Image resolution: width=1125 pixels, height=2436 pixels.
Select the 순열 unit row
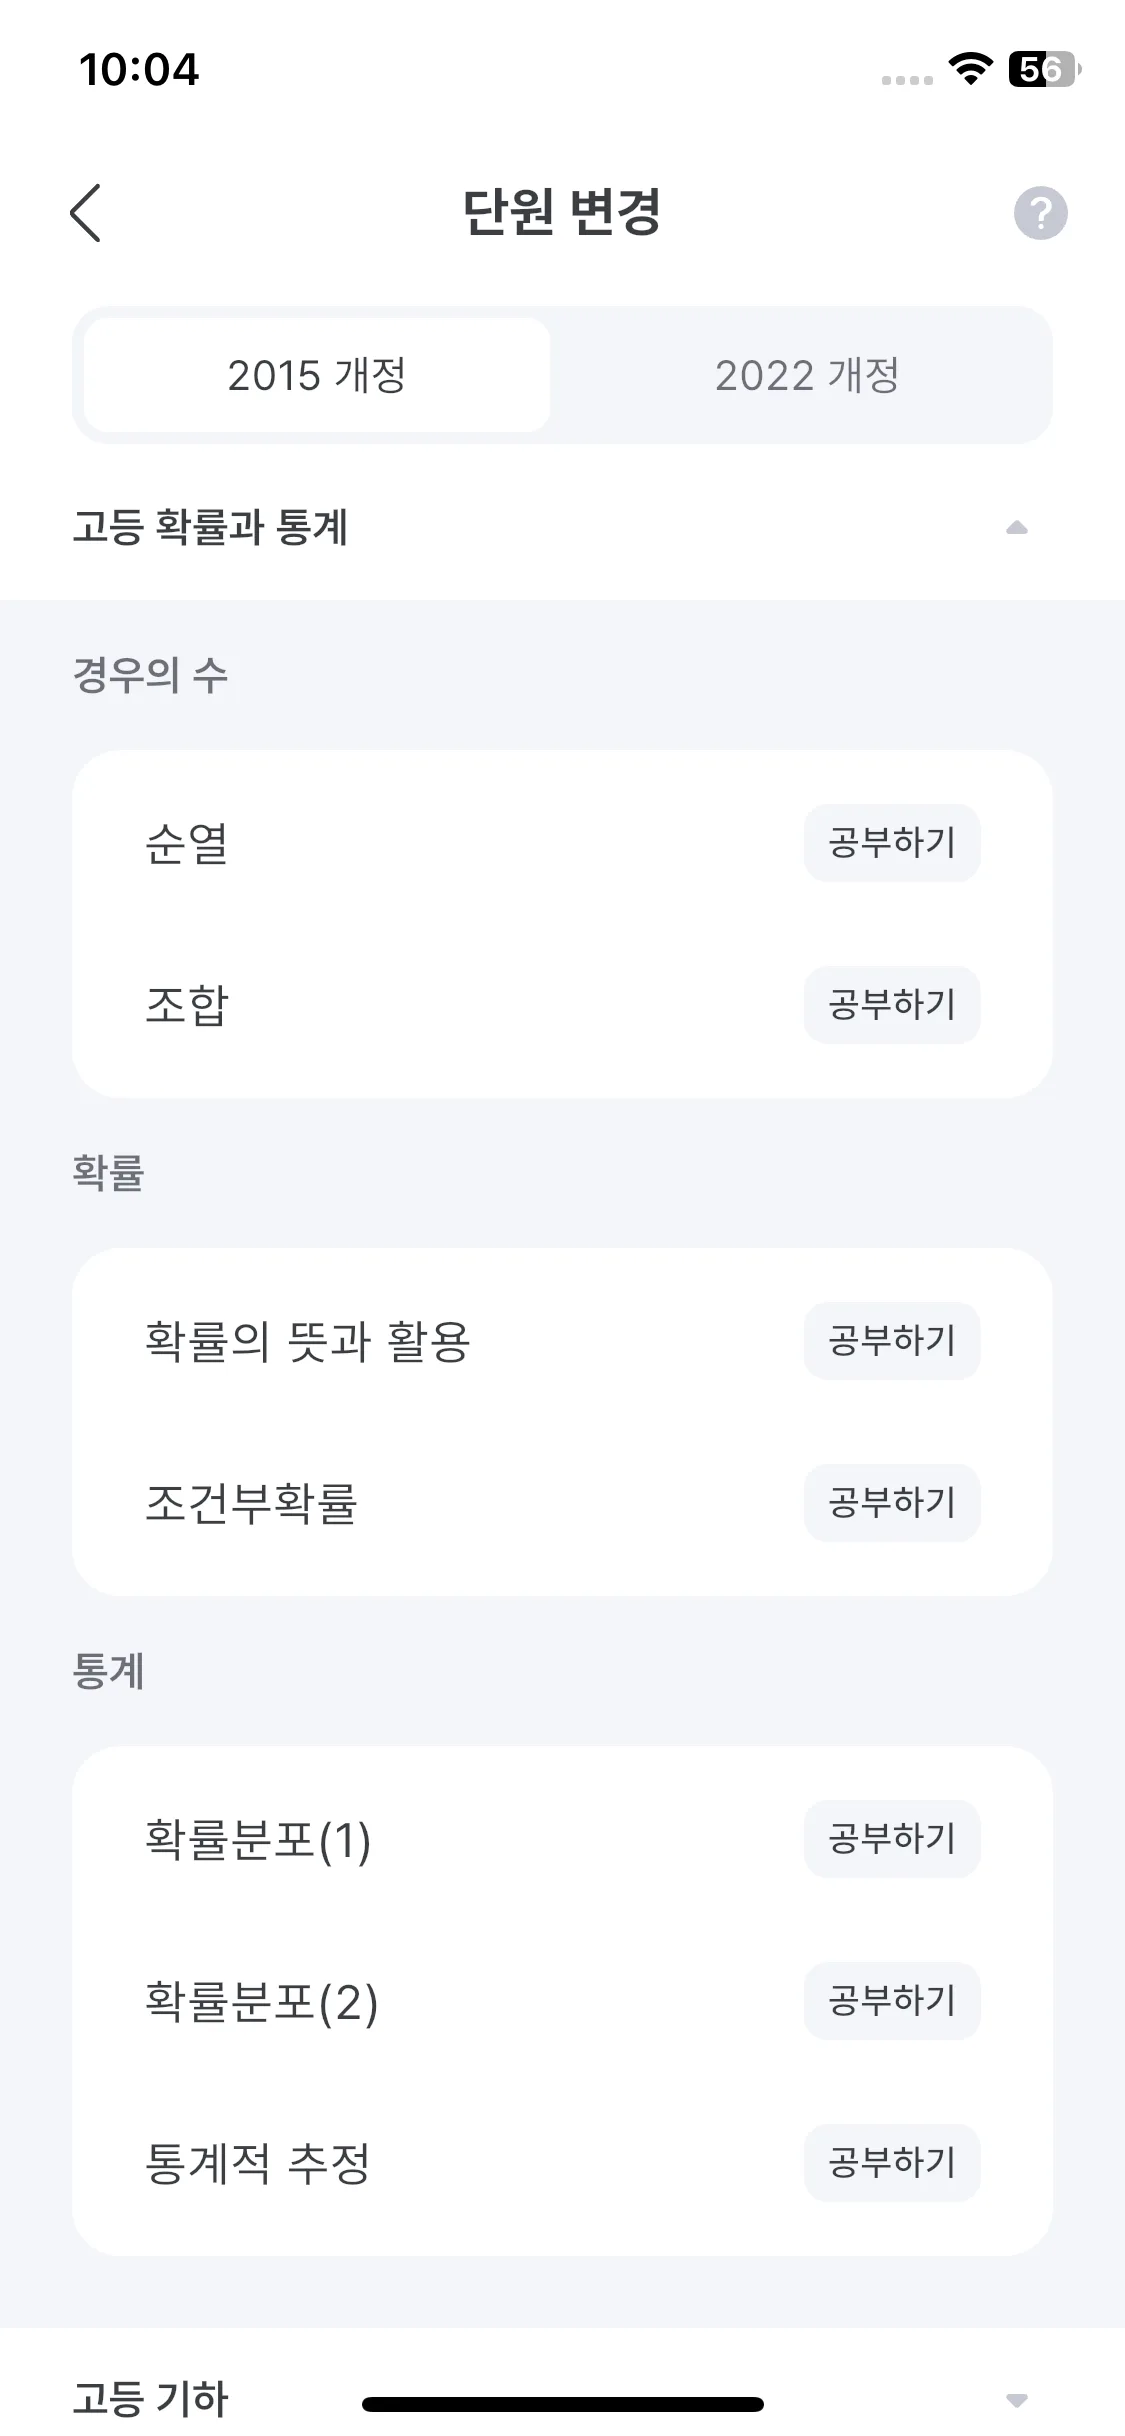pos(562,843)
